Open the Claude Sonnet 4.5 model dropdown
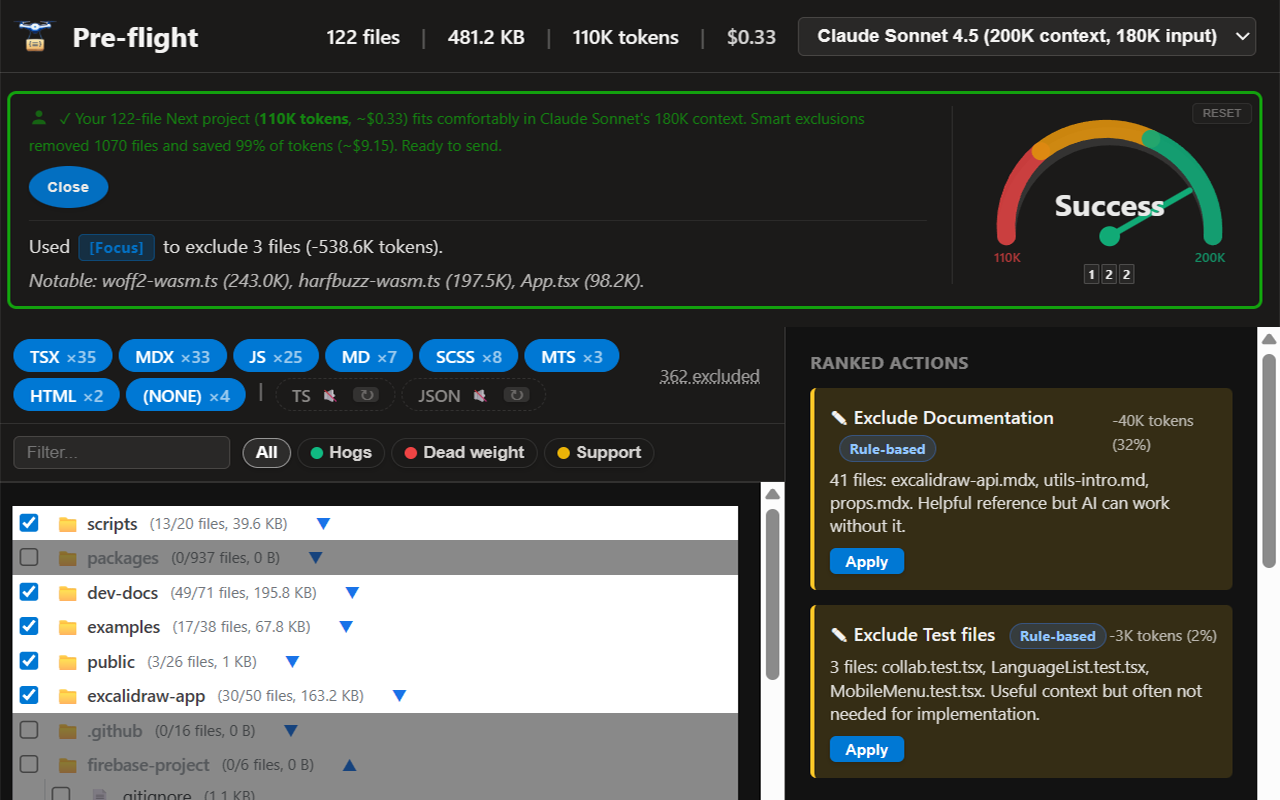This screenshot has width=1280, height=800. pos(1026,36)
